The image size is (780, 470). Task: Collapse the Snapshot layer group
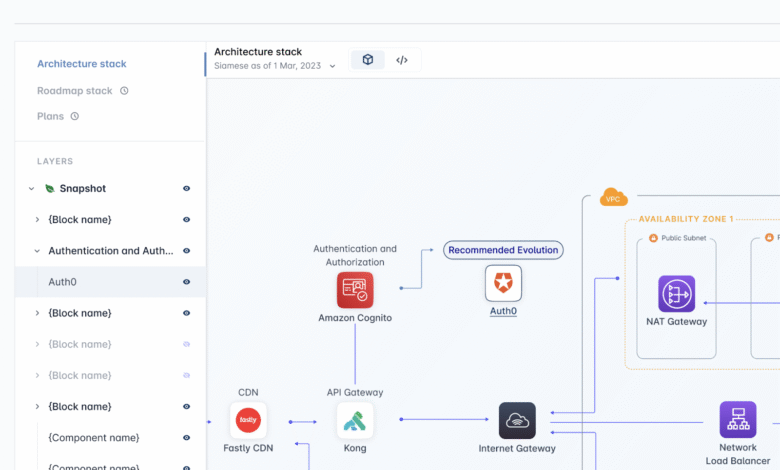click(x=31, y=188)
